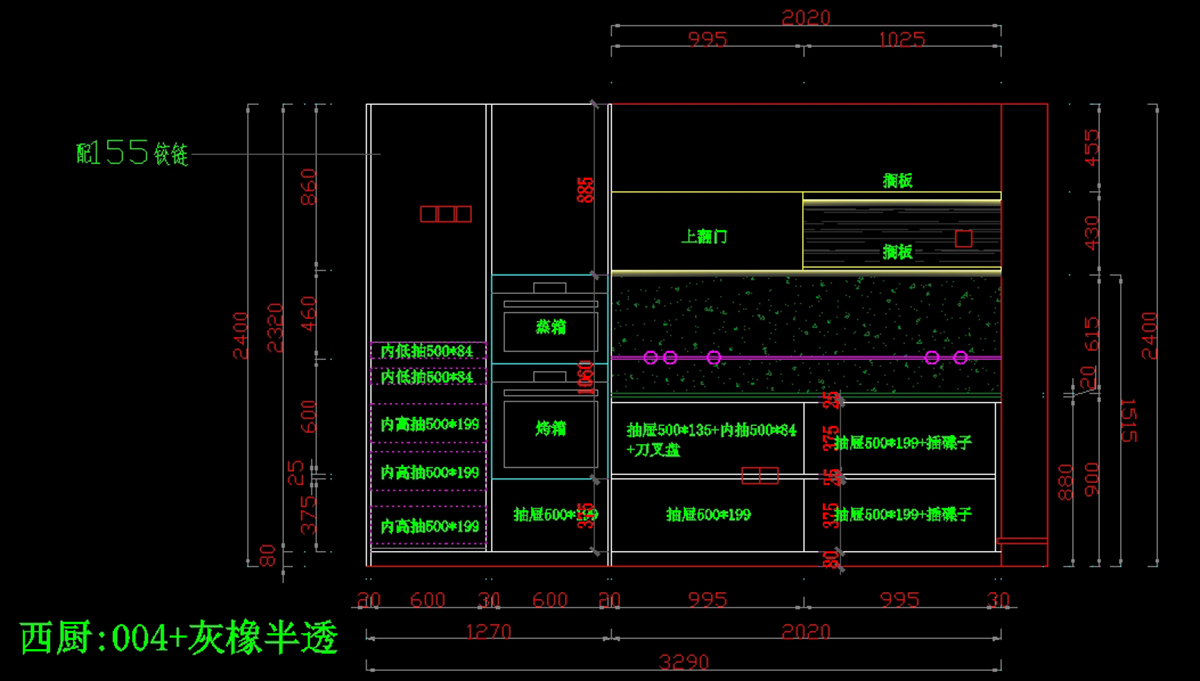Select the 3290 overall width dimension
Viewport: 1200px width, 681px height.
(x=683, y=663)
